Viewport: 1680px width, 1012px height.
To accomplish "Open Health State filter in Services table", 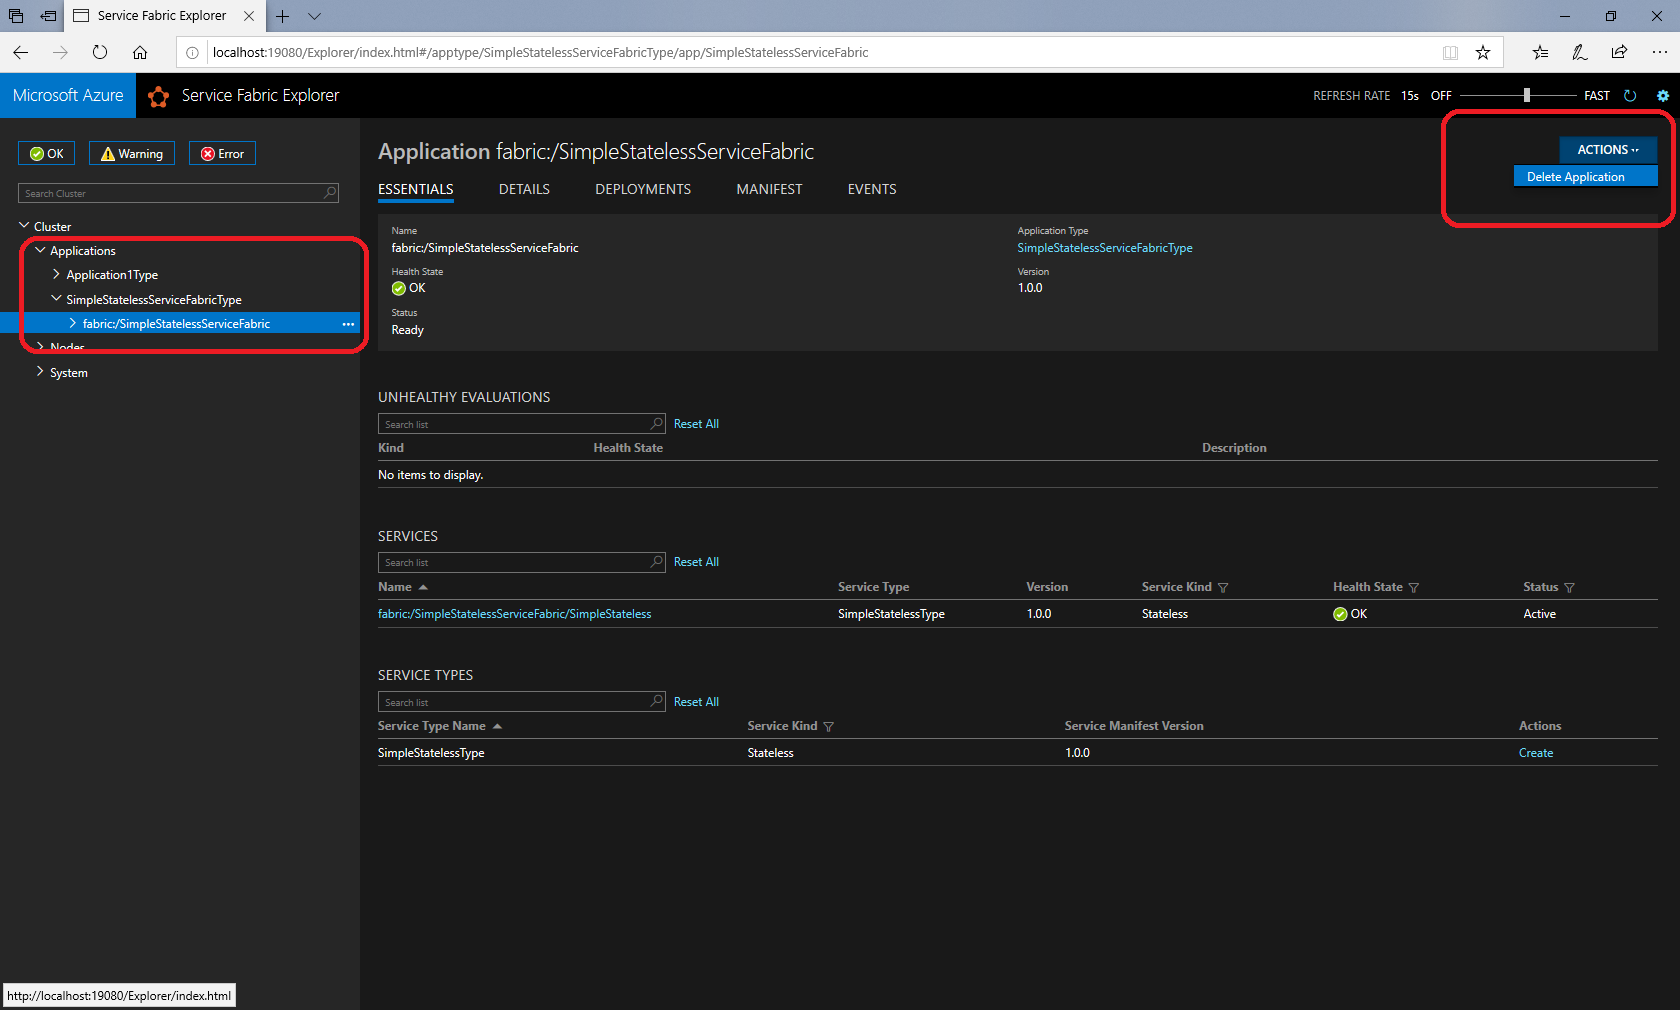I will 1413,588.
